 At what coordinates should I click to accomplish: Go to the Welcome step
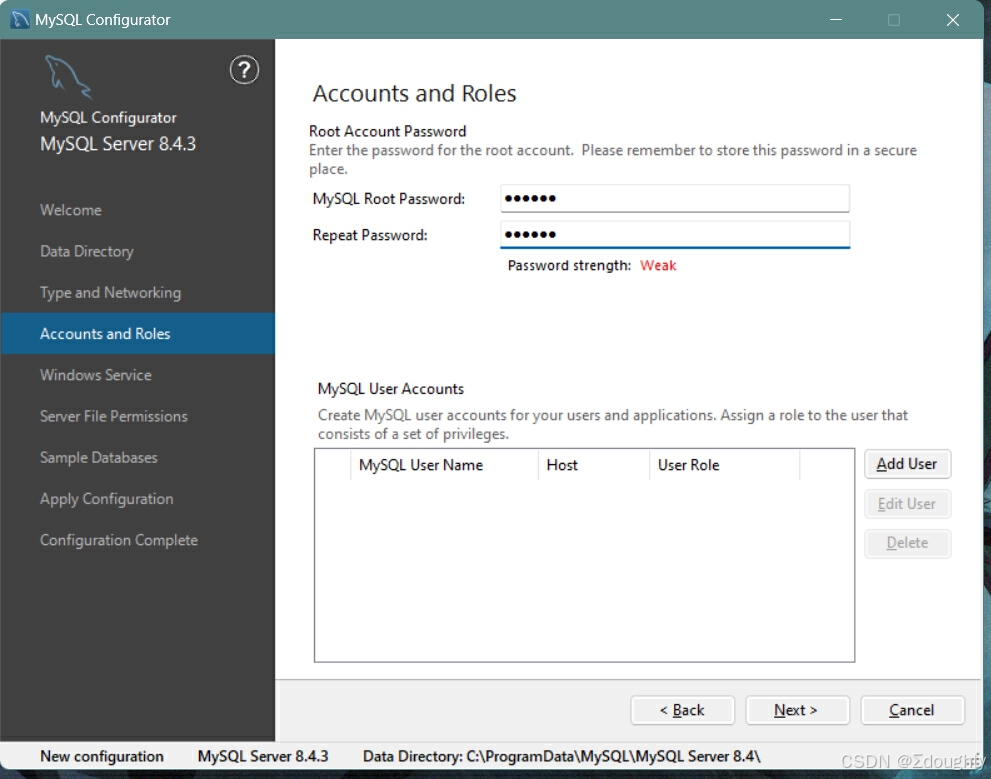[71, 210]
